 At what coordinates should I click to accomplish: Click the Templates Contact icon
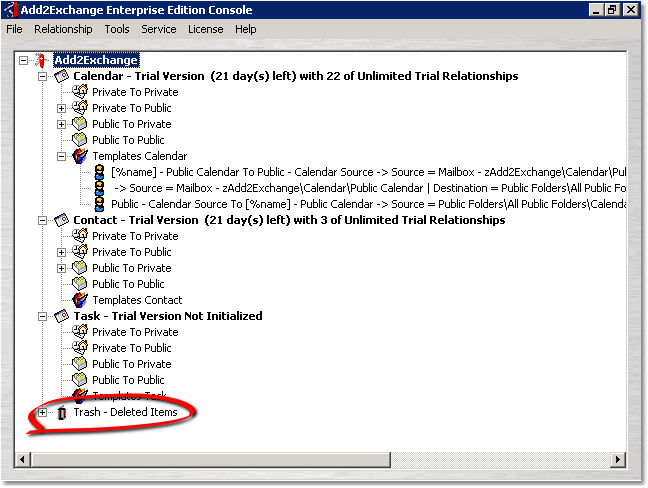point(80,300)
